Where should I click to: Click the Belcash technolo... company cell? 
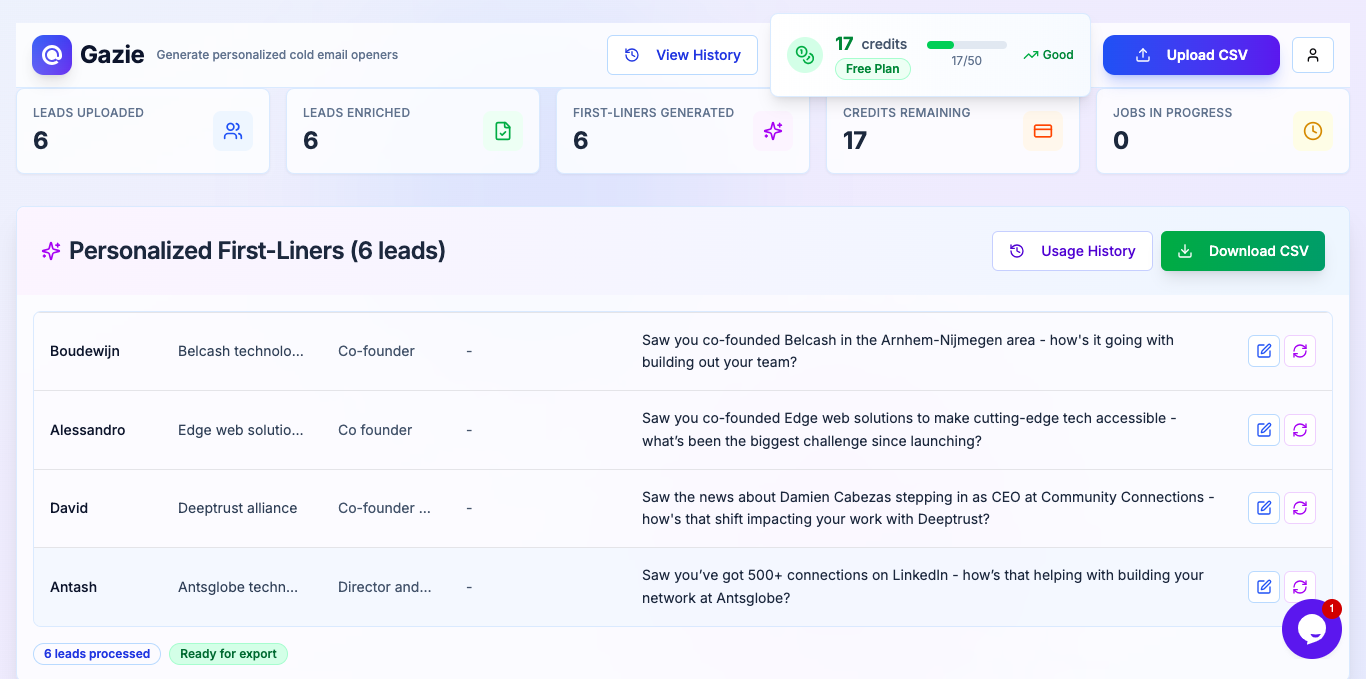[241, 351]
